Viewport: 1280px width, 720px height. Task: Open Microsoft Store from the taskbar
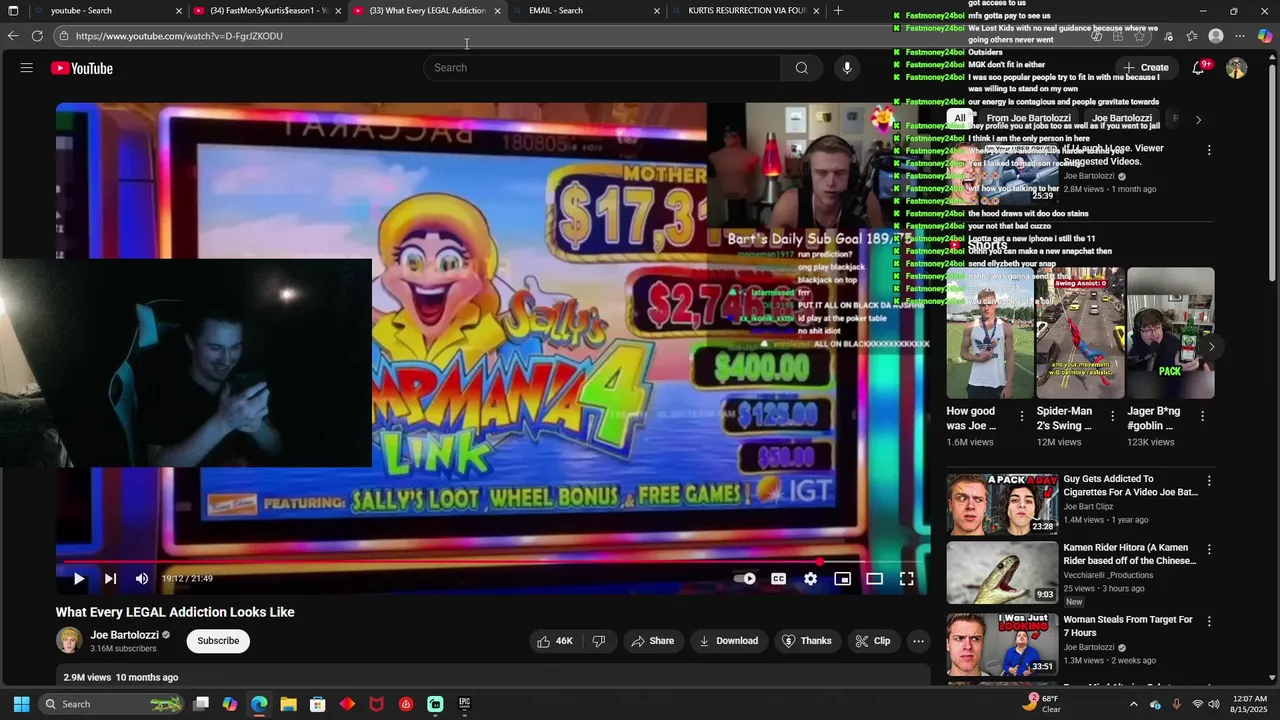(318, 704)
